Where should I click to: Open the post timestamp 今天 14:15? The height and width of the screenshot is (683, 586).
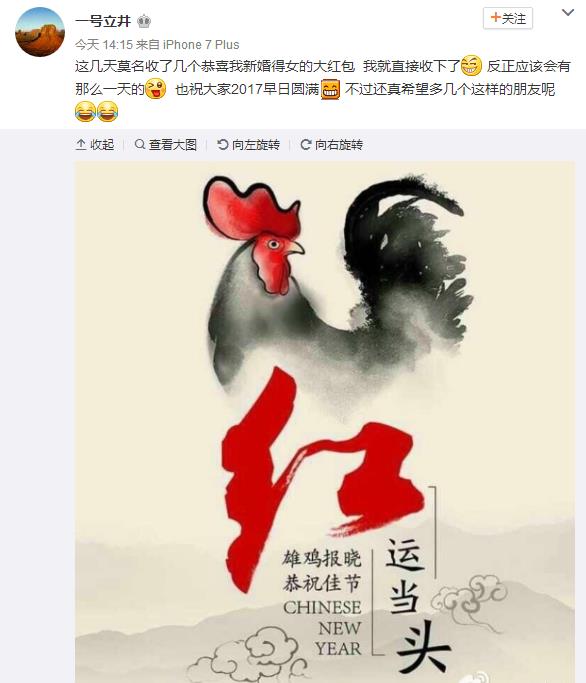(104, 44)
